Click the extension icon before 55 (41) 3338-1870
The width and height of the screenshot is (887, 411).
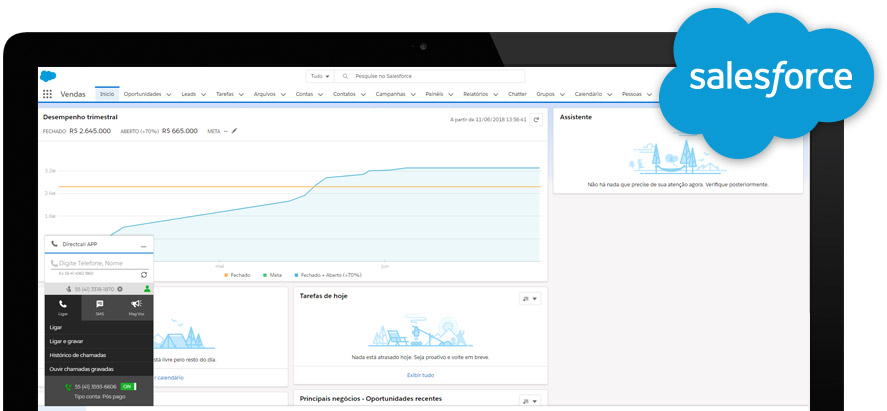point(70,289)
